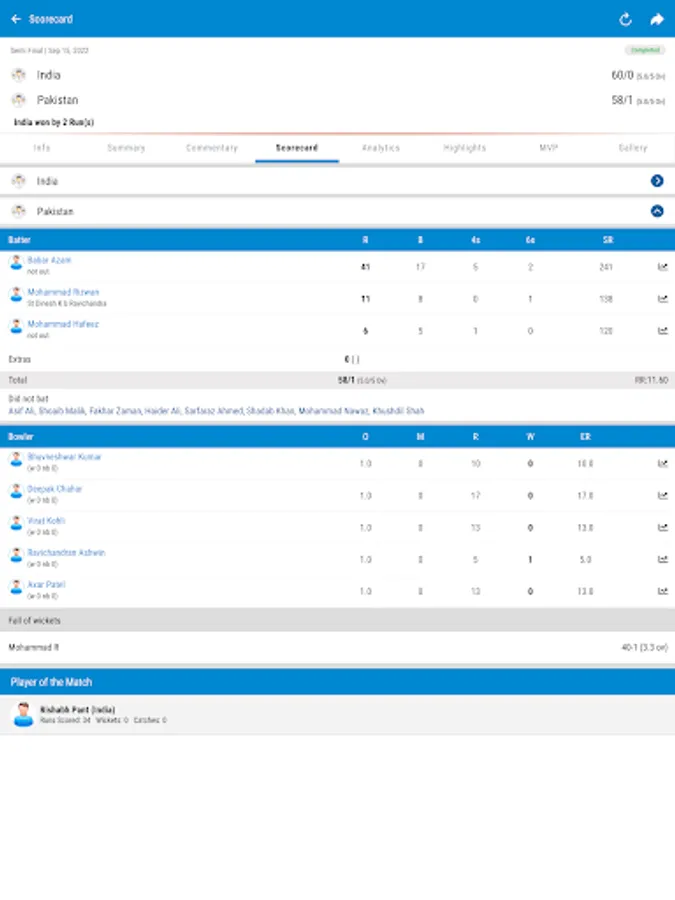Tap the SR column header
This screenshot has width=675, height=900.
(608, 240)
